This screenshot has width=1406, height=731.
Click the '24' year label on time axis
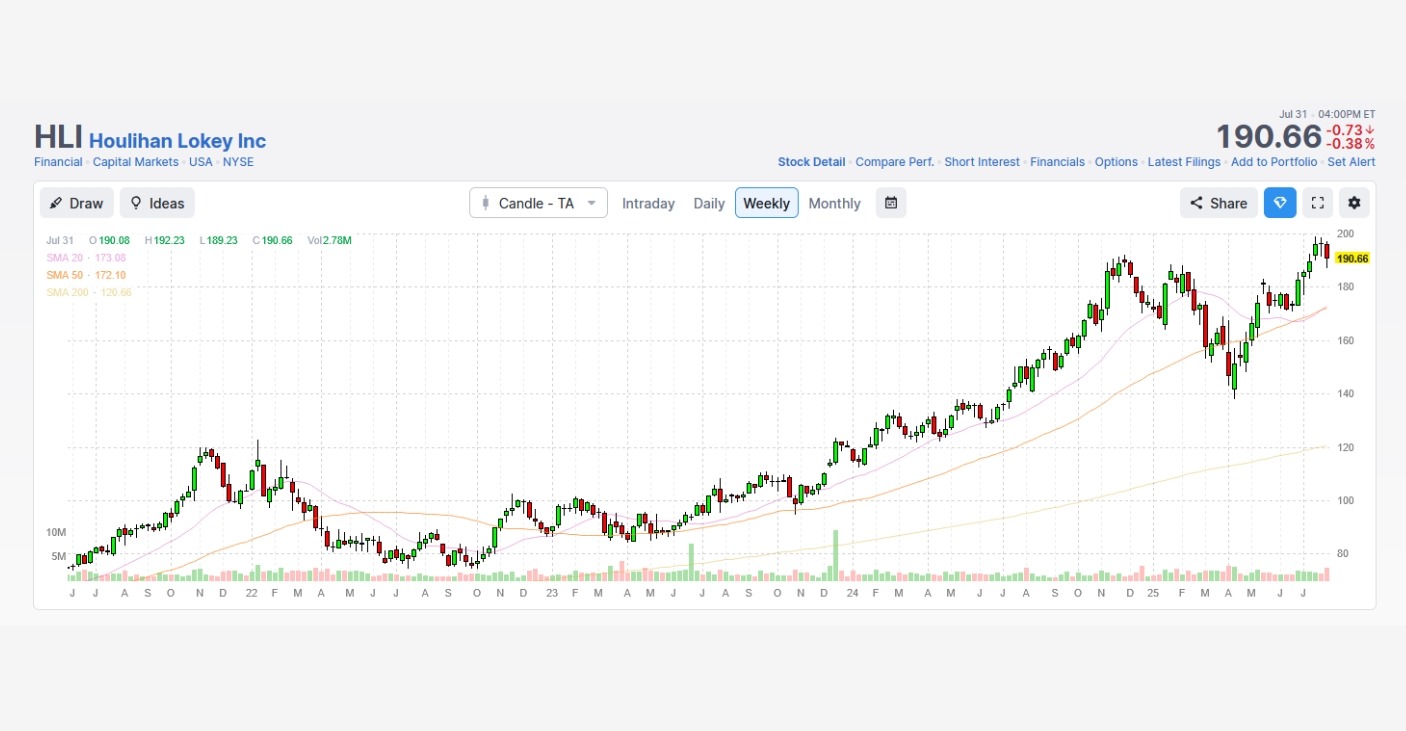click(851, 593)
